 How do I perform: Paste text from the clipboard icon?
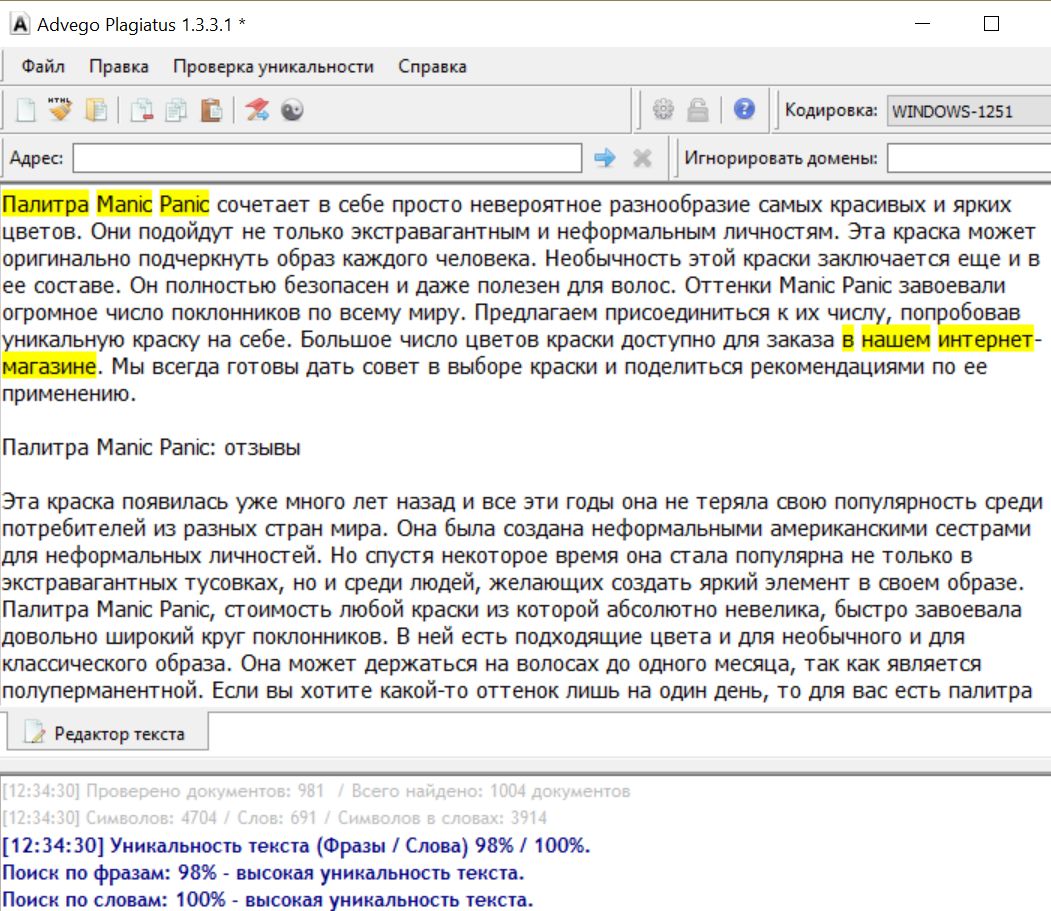[x=211, y=110]
